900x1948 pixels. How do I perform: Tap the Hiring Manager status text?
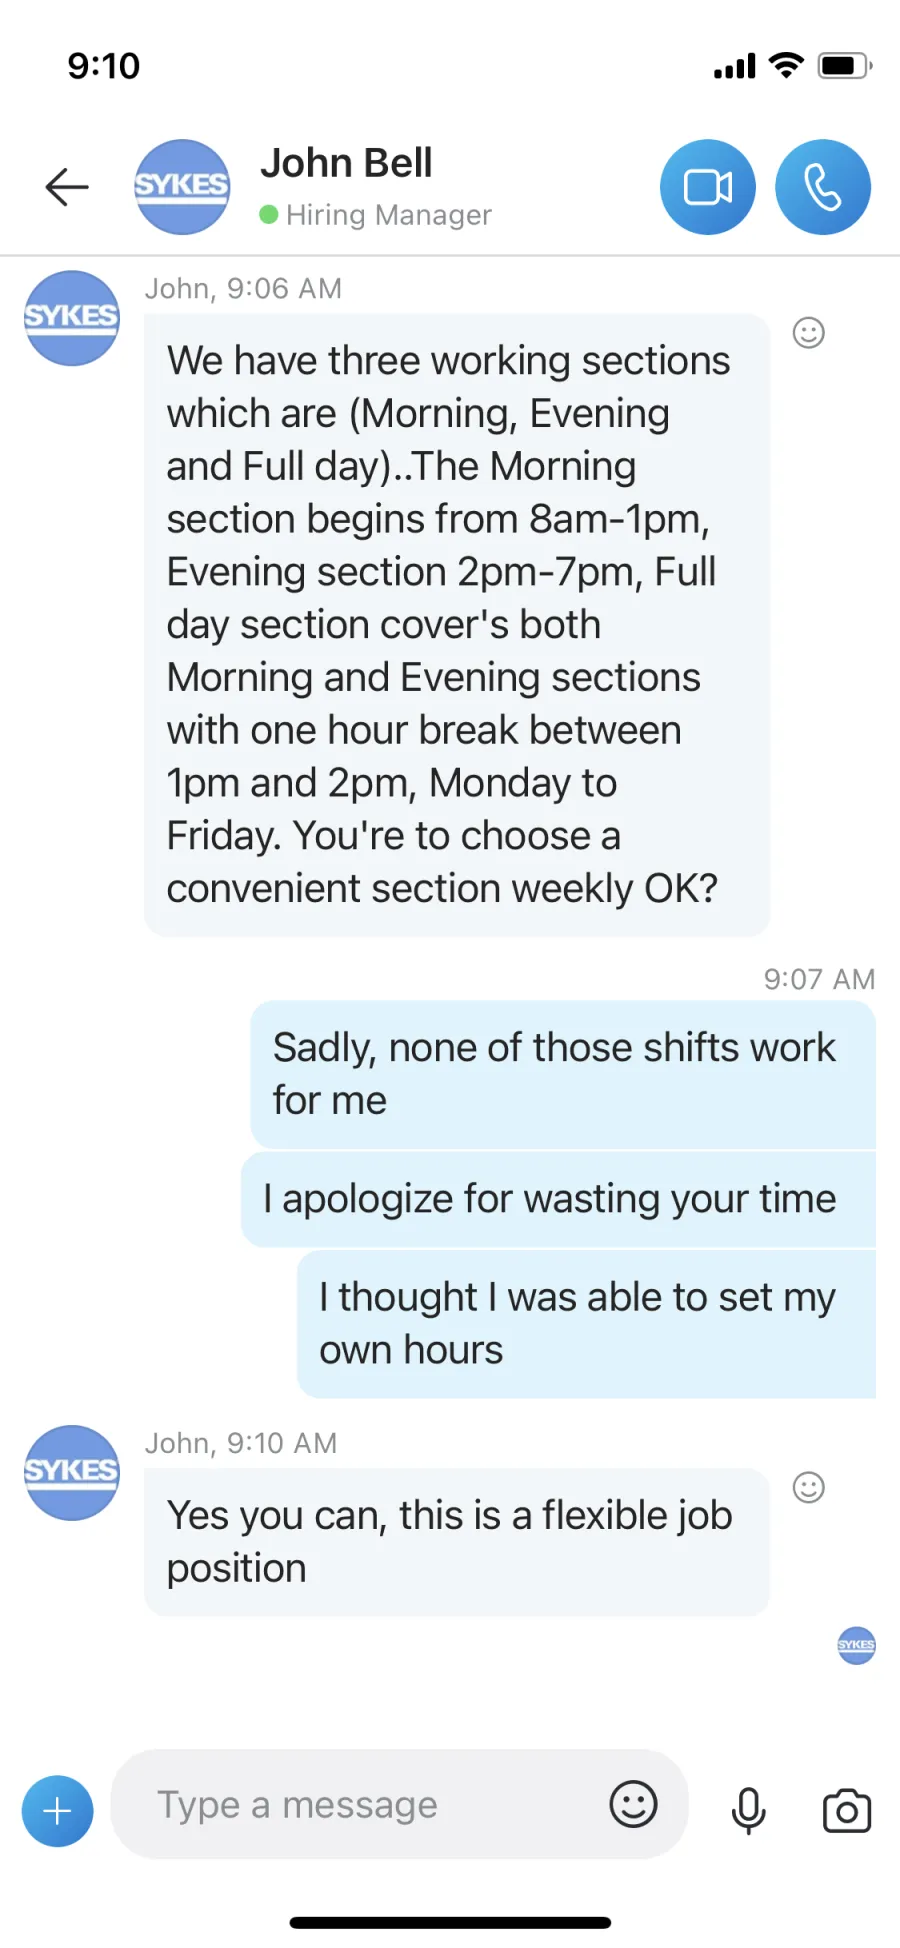coord(388,215)
